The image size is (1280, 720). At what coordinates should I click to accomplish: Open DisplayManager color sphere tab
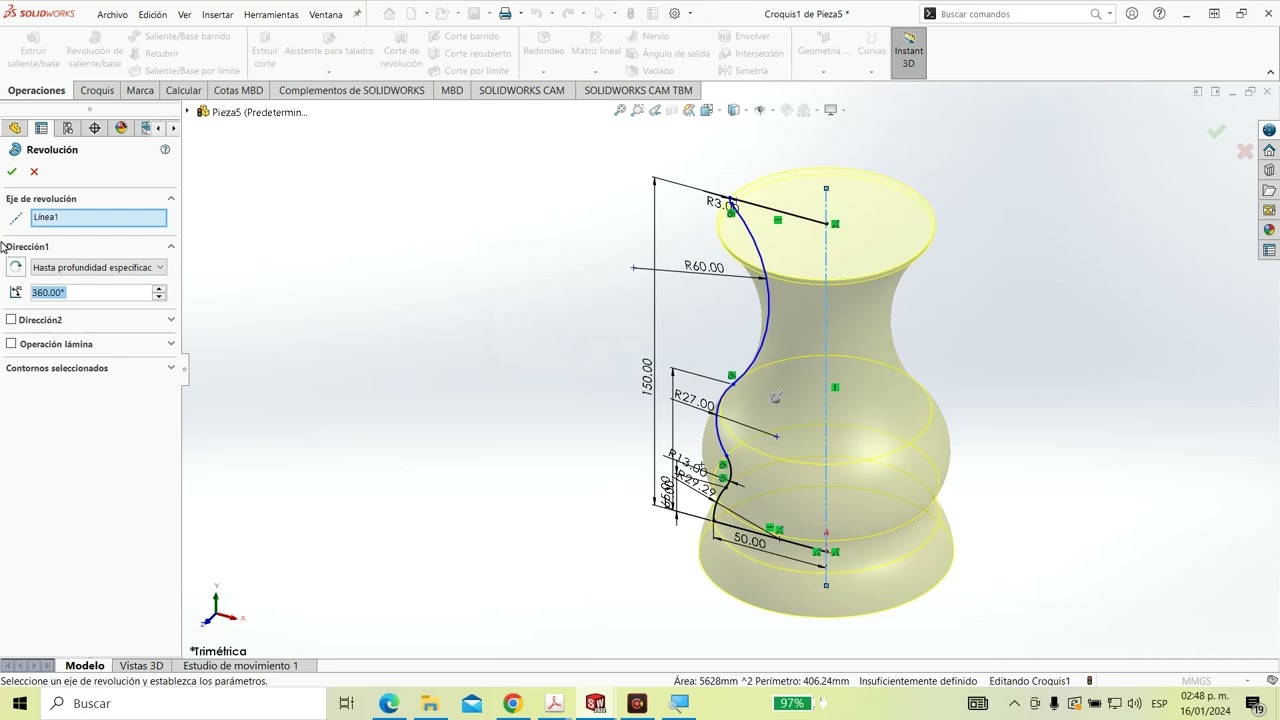pos(121,128)
